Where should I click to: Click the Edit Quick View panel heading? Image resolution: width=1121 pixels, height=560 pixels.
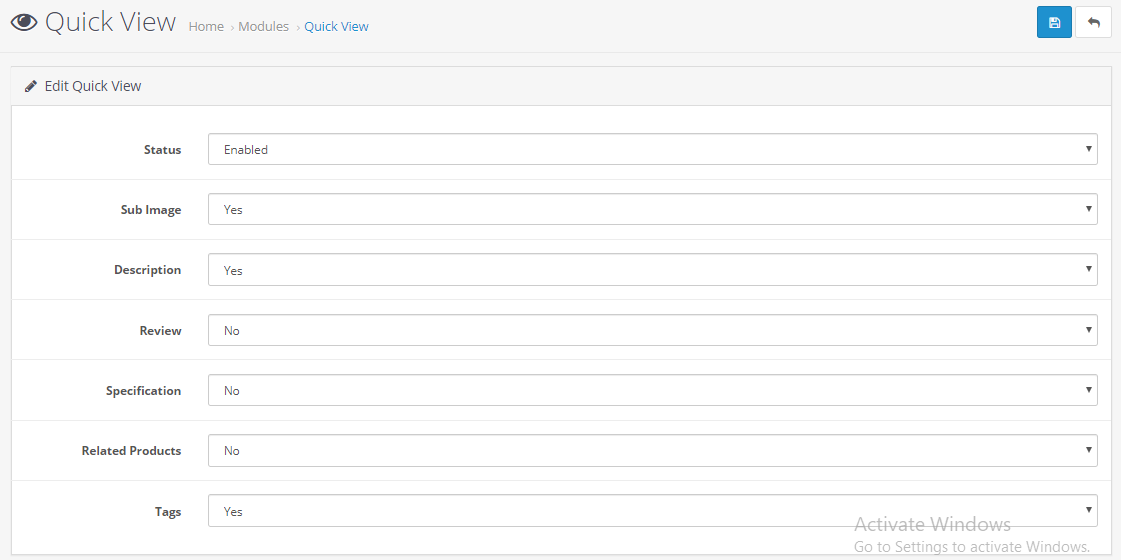click(93, 87)
